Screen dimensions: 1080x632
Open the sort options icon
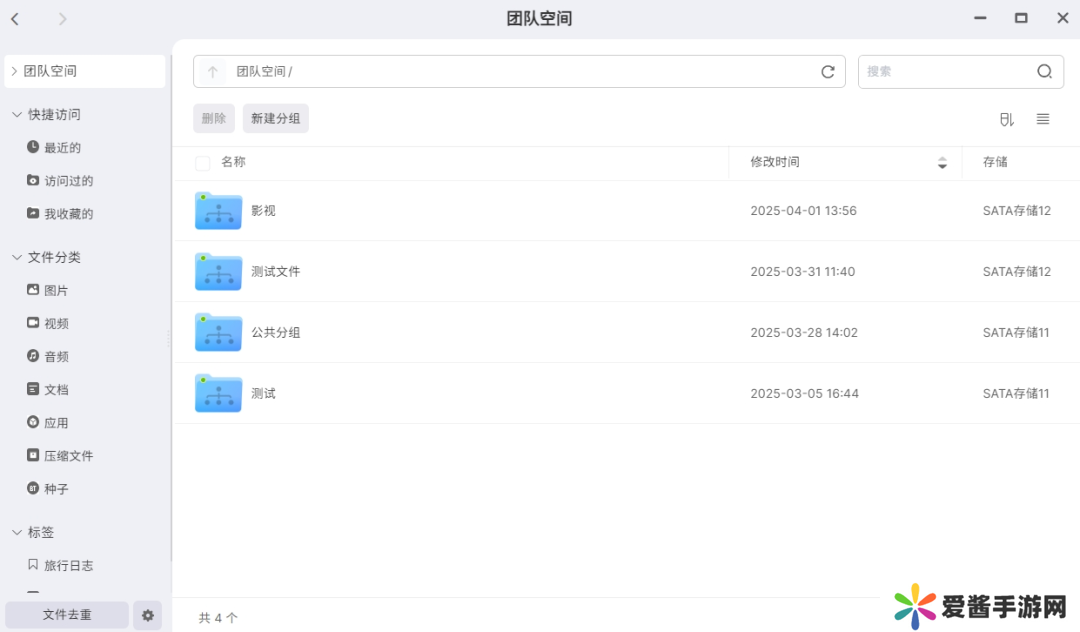(x=1006, y=119)
